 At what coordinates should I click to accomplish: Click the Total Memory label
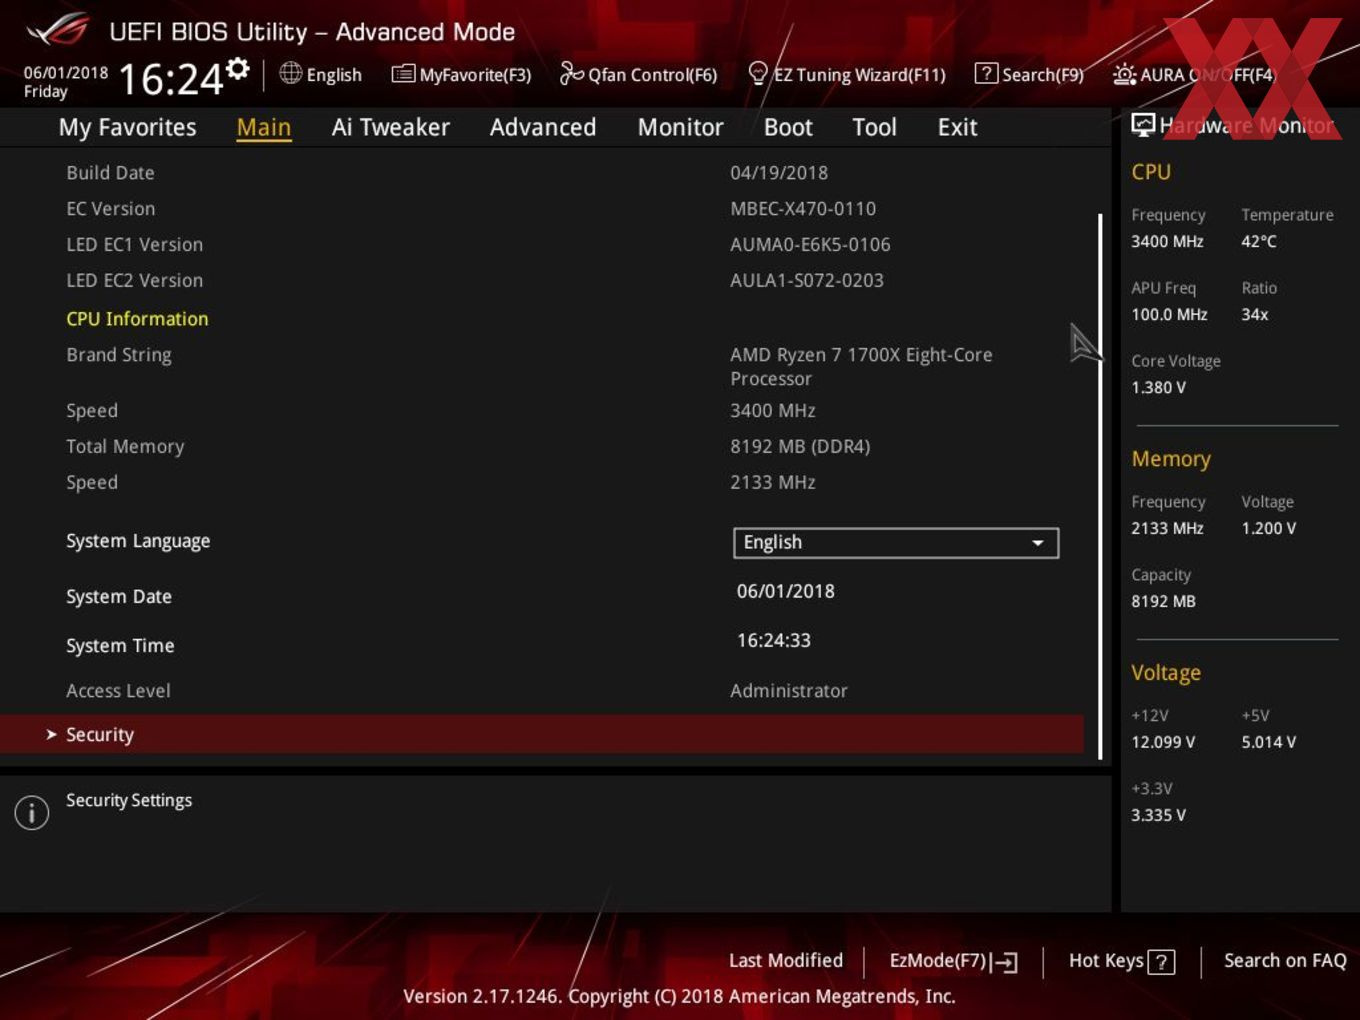pyautogui.click(x=125, y=447)
